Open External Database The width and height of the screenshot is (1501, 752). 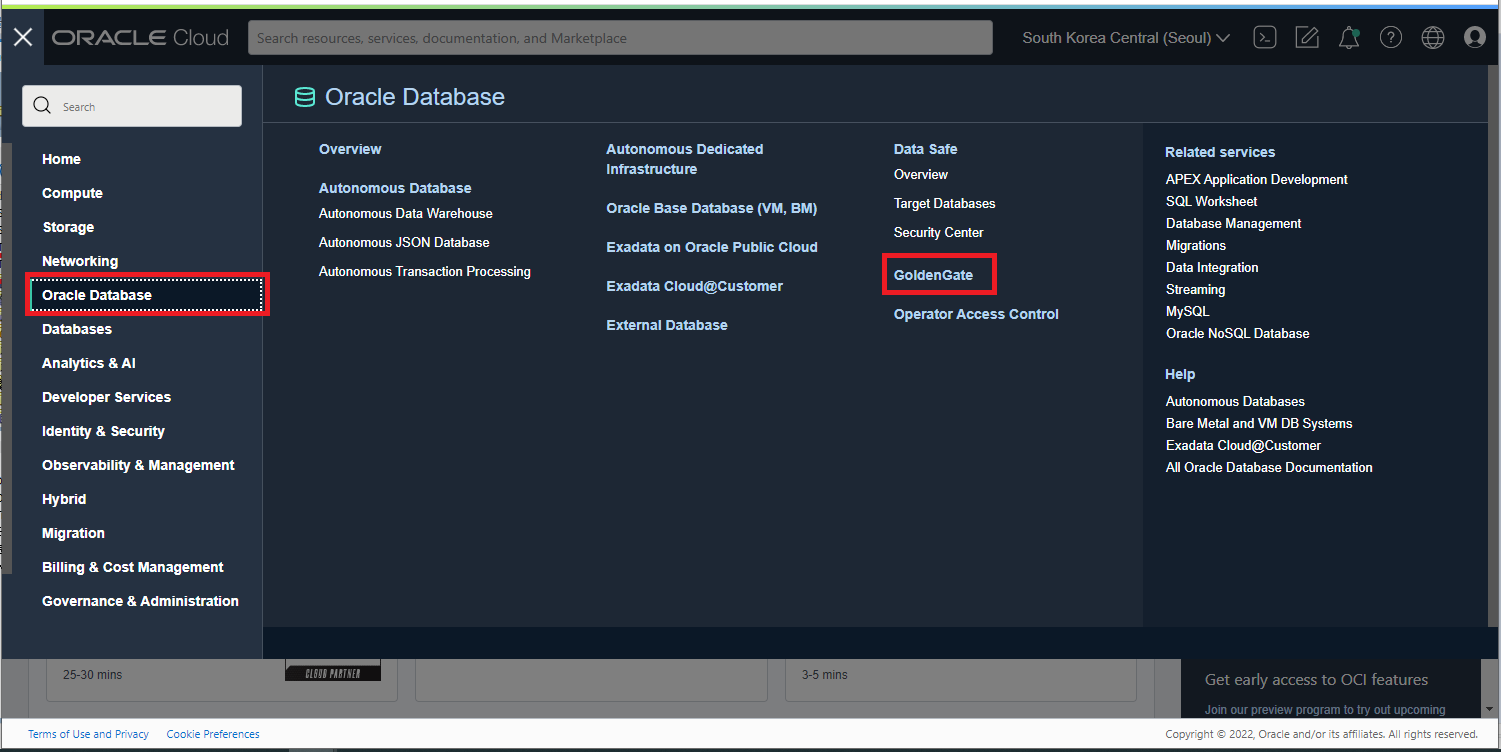pos(667,325)
